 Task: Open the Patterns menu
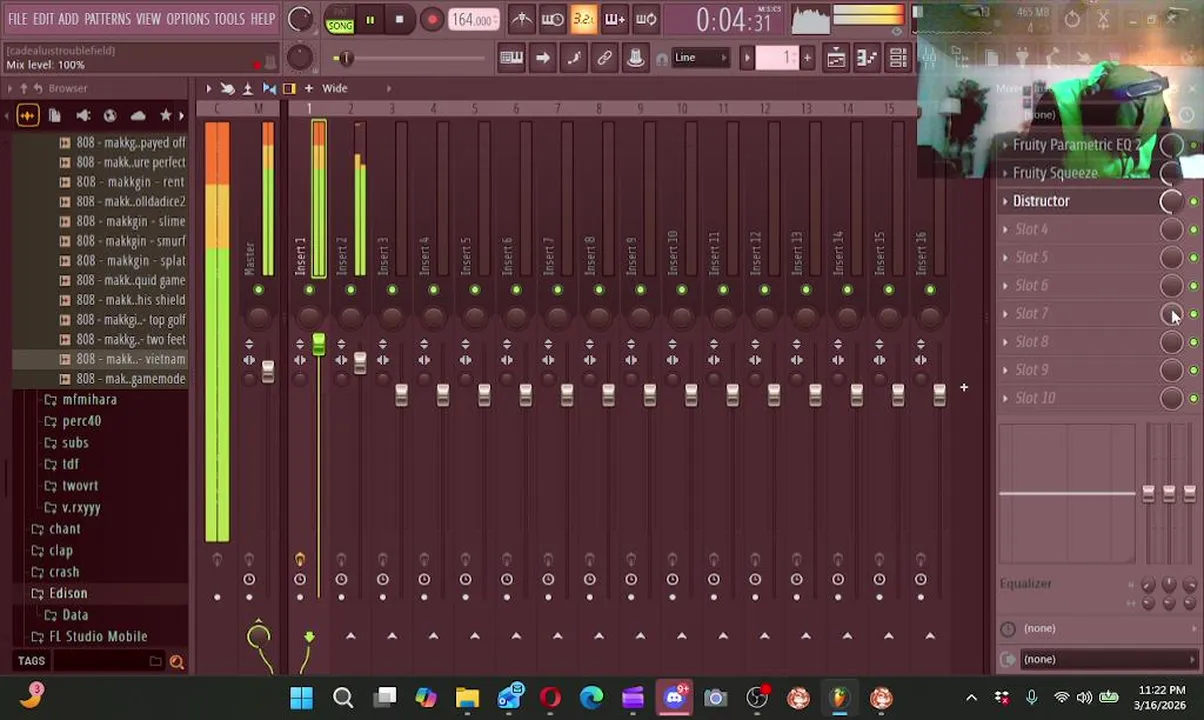[107, 19]
